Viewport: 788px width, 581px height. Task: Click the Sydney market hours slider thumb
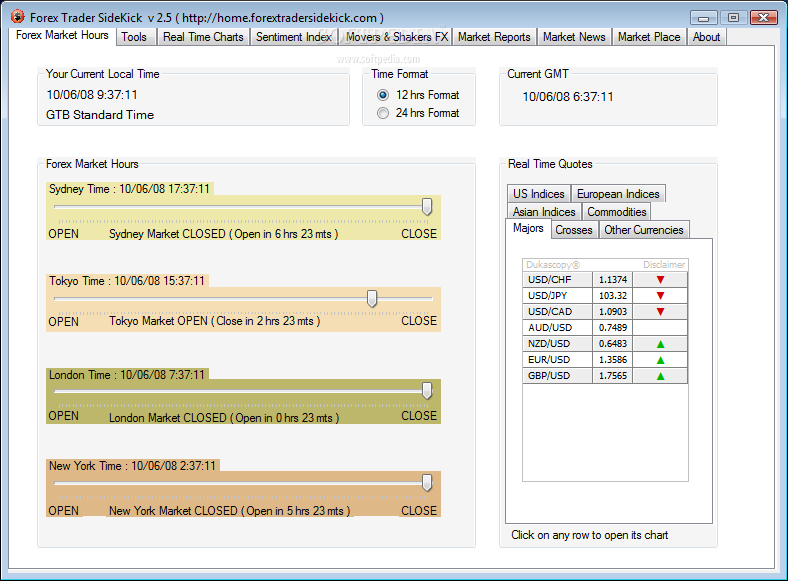[x=427, y=206]
